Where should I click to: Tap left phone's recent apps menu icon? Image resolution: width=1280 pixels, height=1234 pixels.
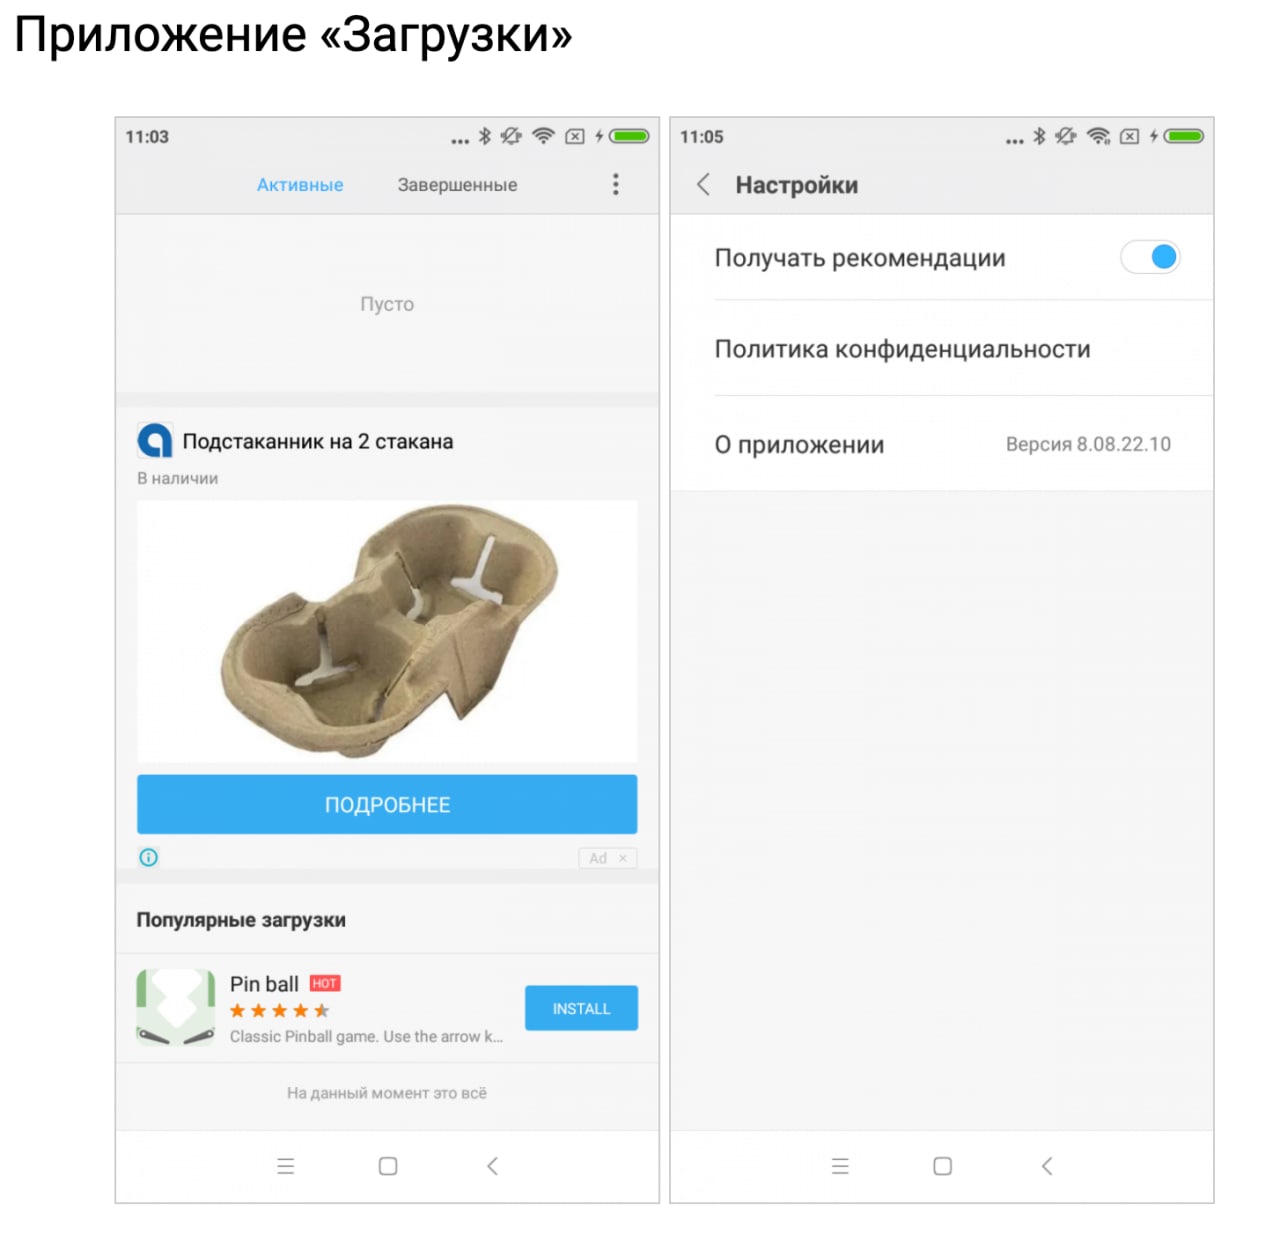point(286,1166)
